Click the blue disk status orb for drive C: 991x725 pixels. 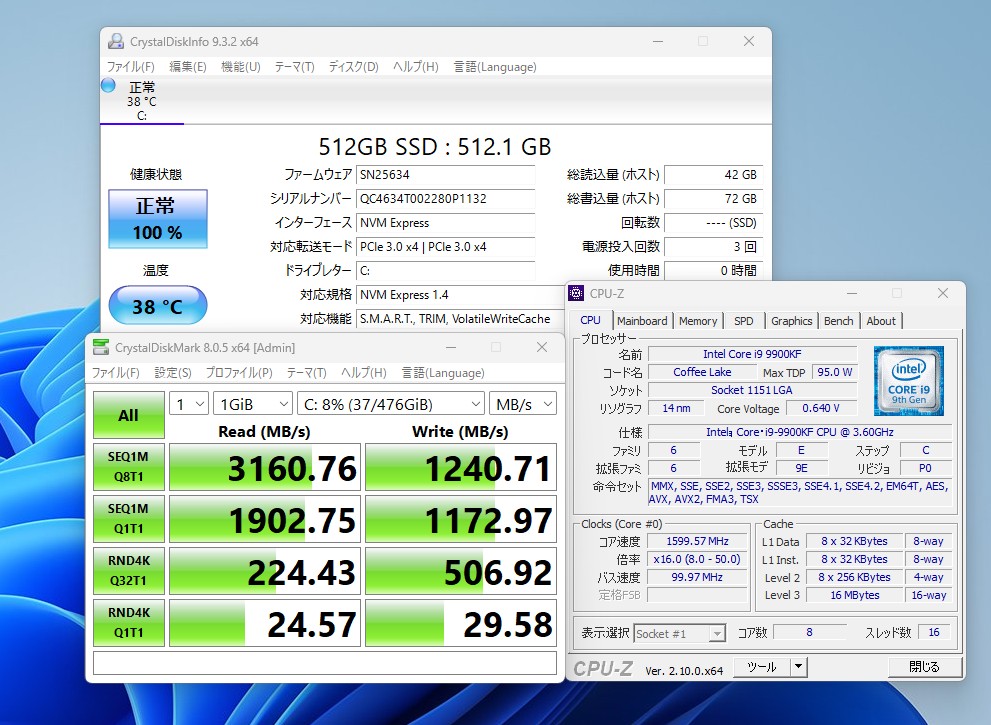click(x=108, y=85)
